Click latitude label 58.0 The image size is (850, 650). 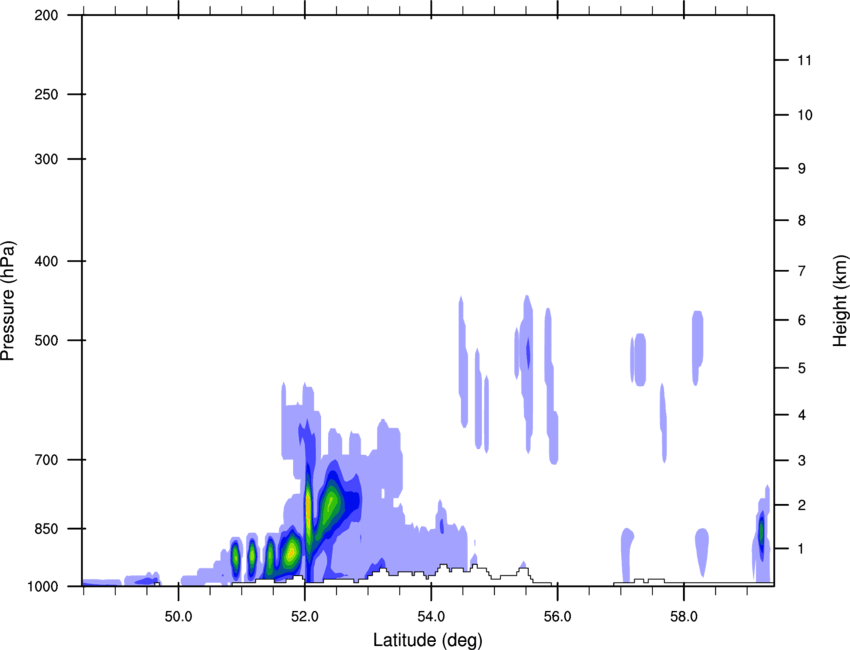tap(684, 617)
